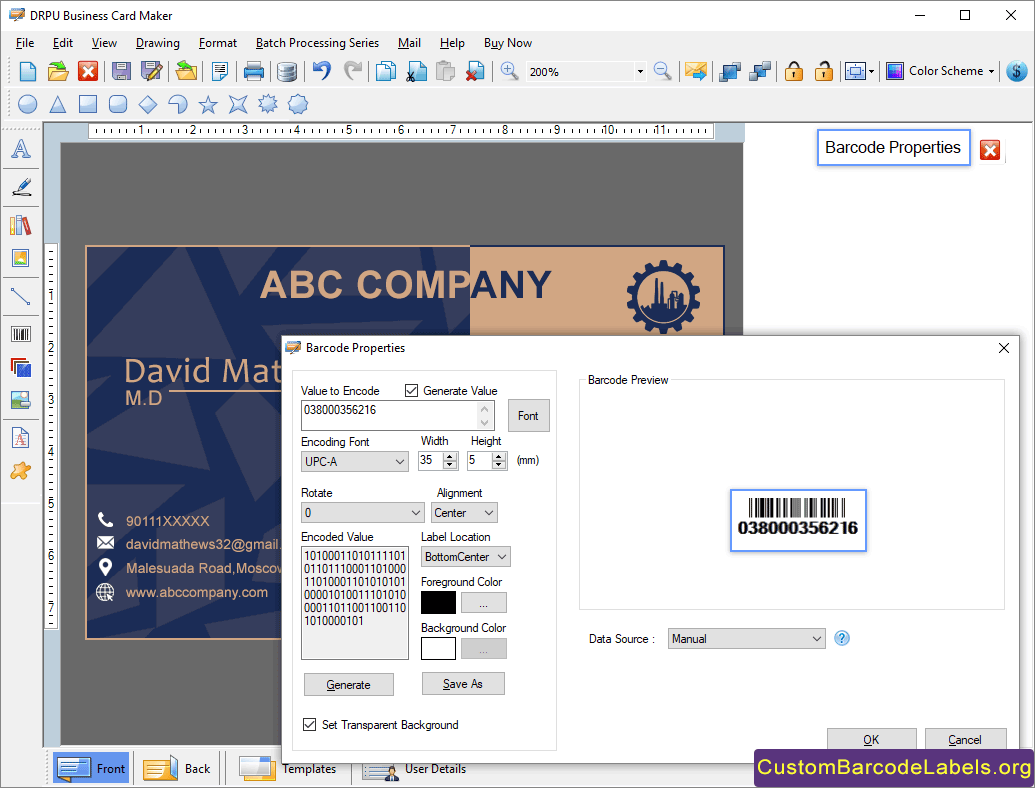Select the diamond shape tool
Screen dimensions: 1035x788
148,104
